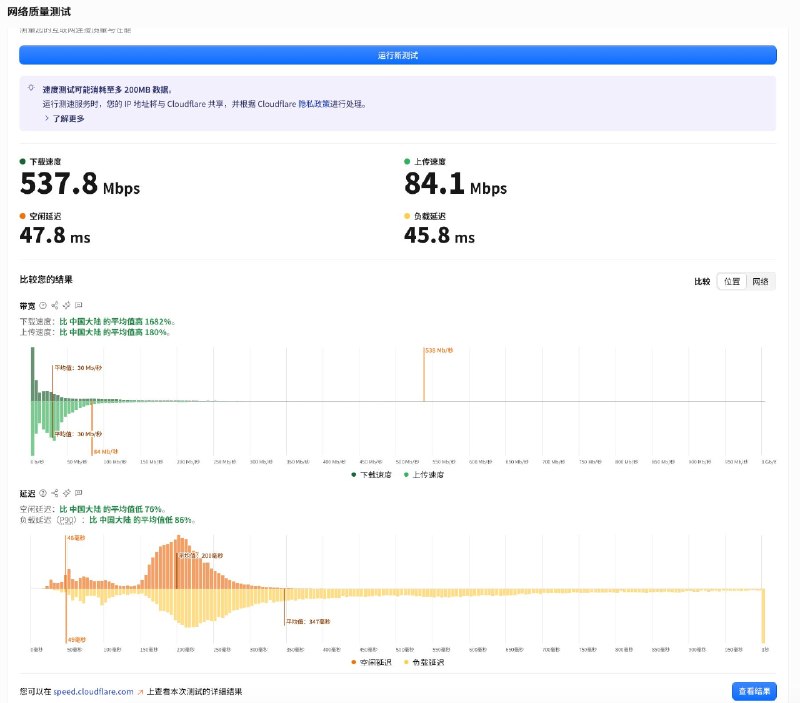
Task: Click the yellow dot next to 负载延迟 metric label
Action: 407,216
